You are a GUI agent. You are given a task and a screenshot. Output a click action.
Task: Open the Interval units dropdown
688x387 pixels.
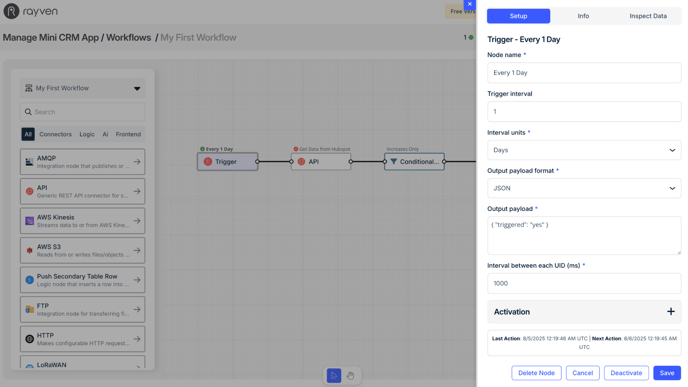(x=584, y=150)
